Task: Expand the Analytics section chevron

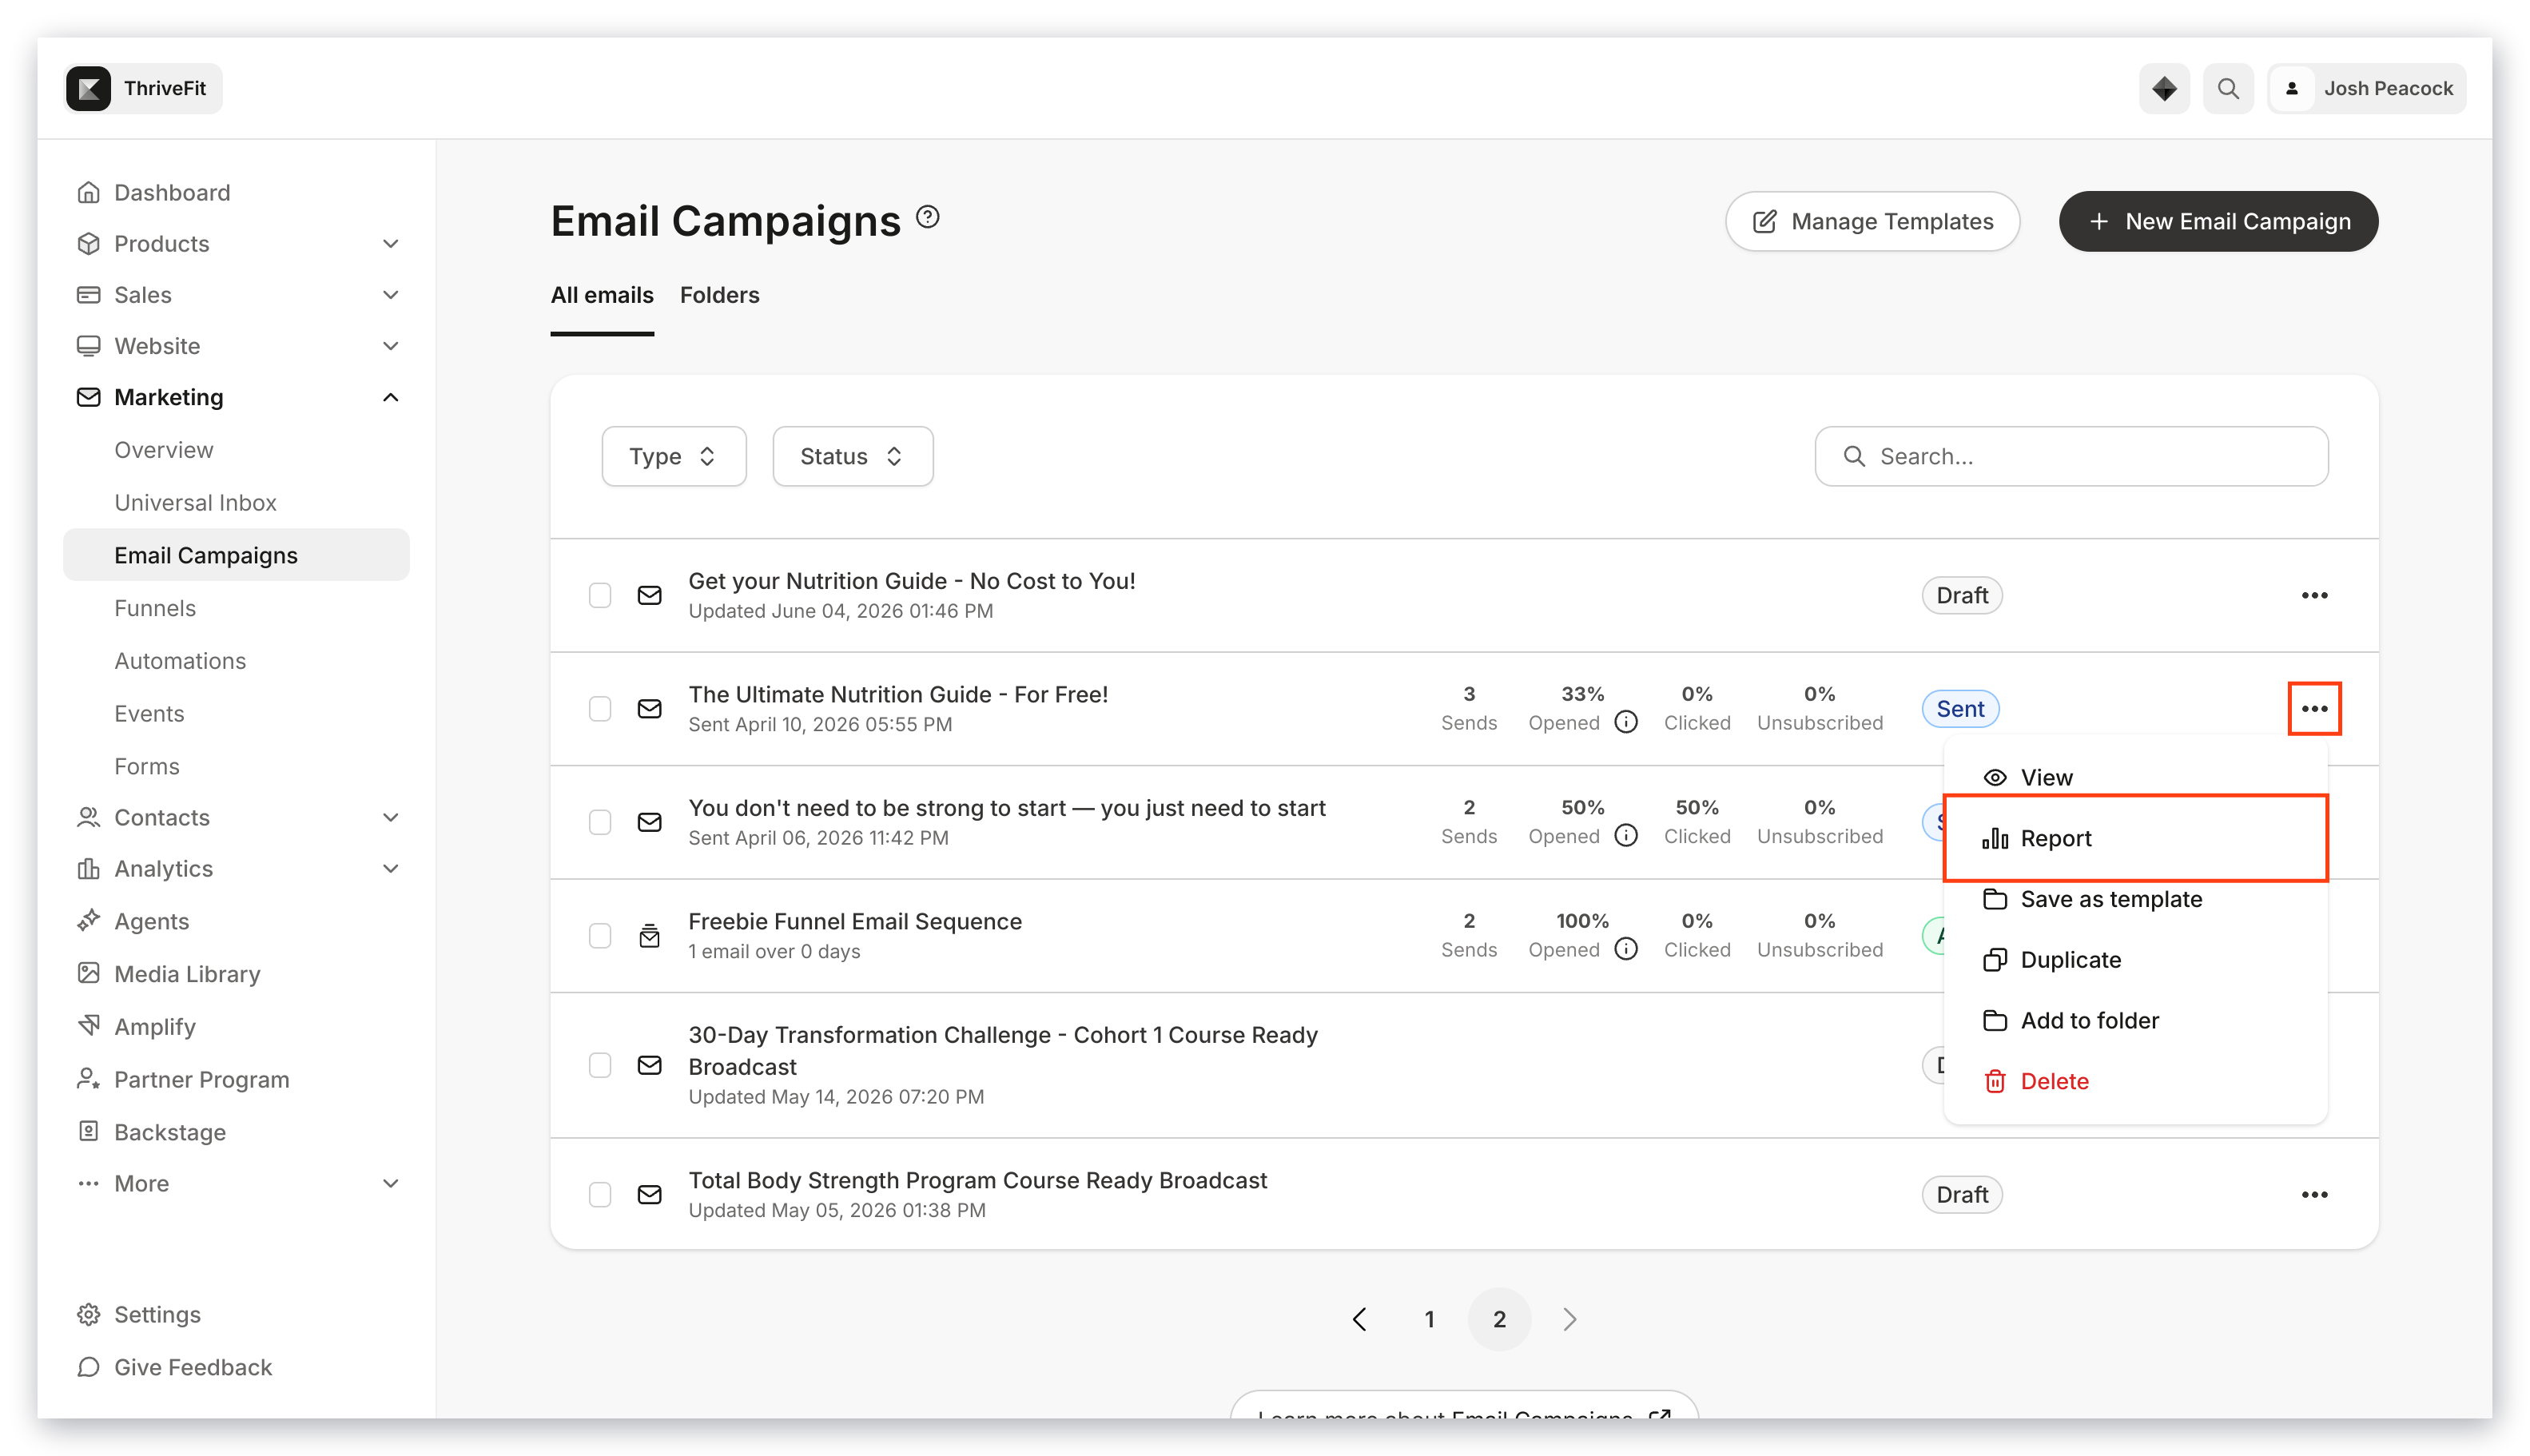Action: pos(390,868)
